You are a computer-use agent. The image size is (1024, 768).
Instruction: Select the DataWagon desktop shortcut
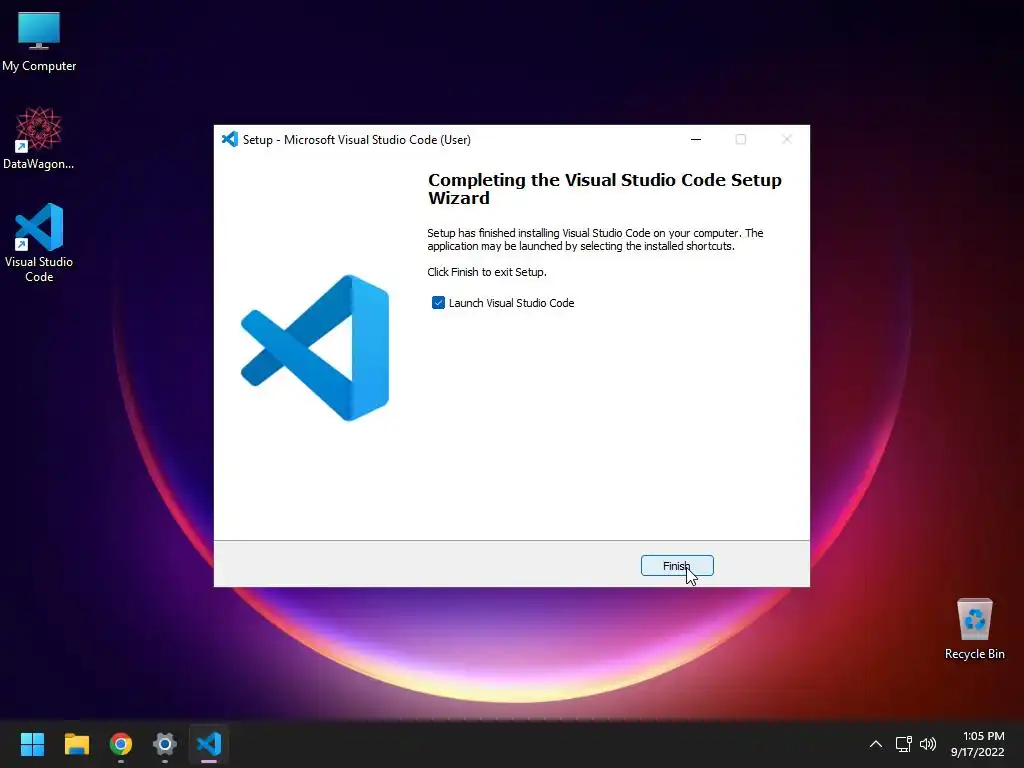tap(39, 138)
